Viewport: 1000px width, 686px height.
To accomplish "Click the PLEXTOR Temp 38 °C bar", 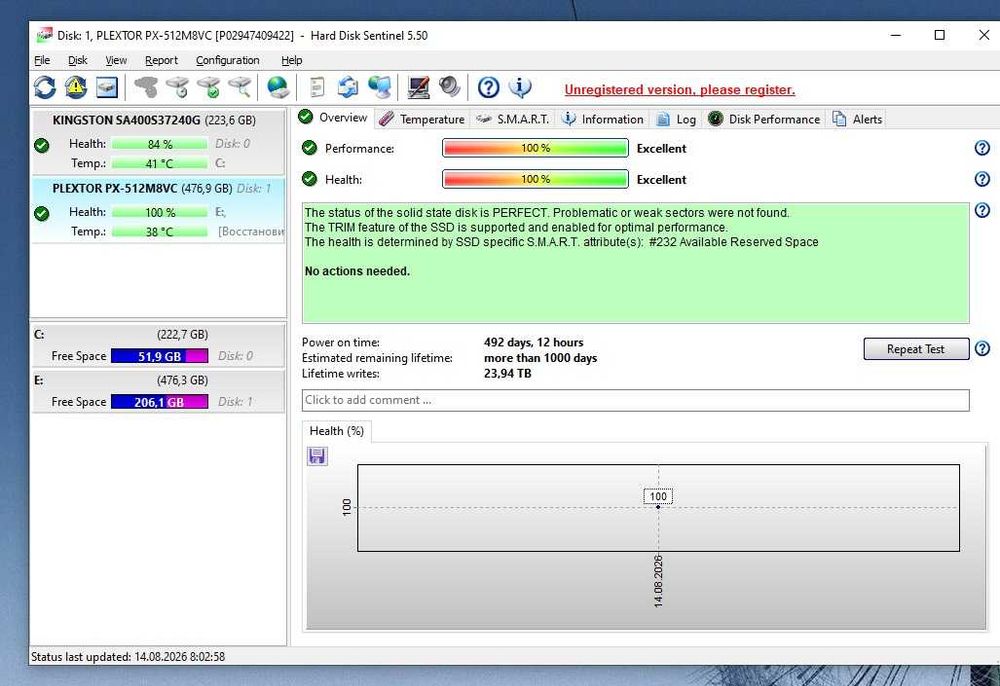I will click(159, 231).
